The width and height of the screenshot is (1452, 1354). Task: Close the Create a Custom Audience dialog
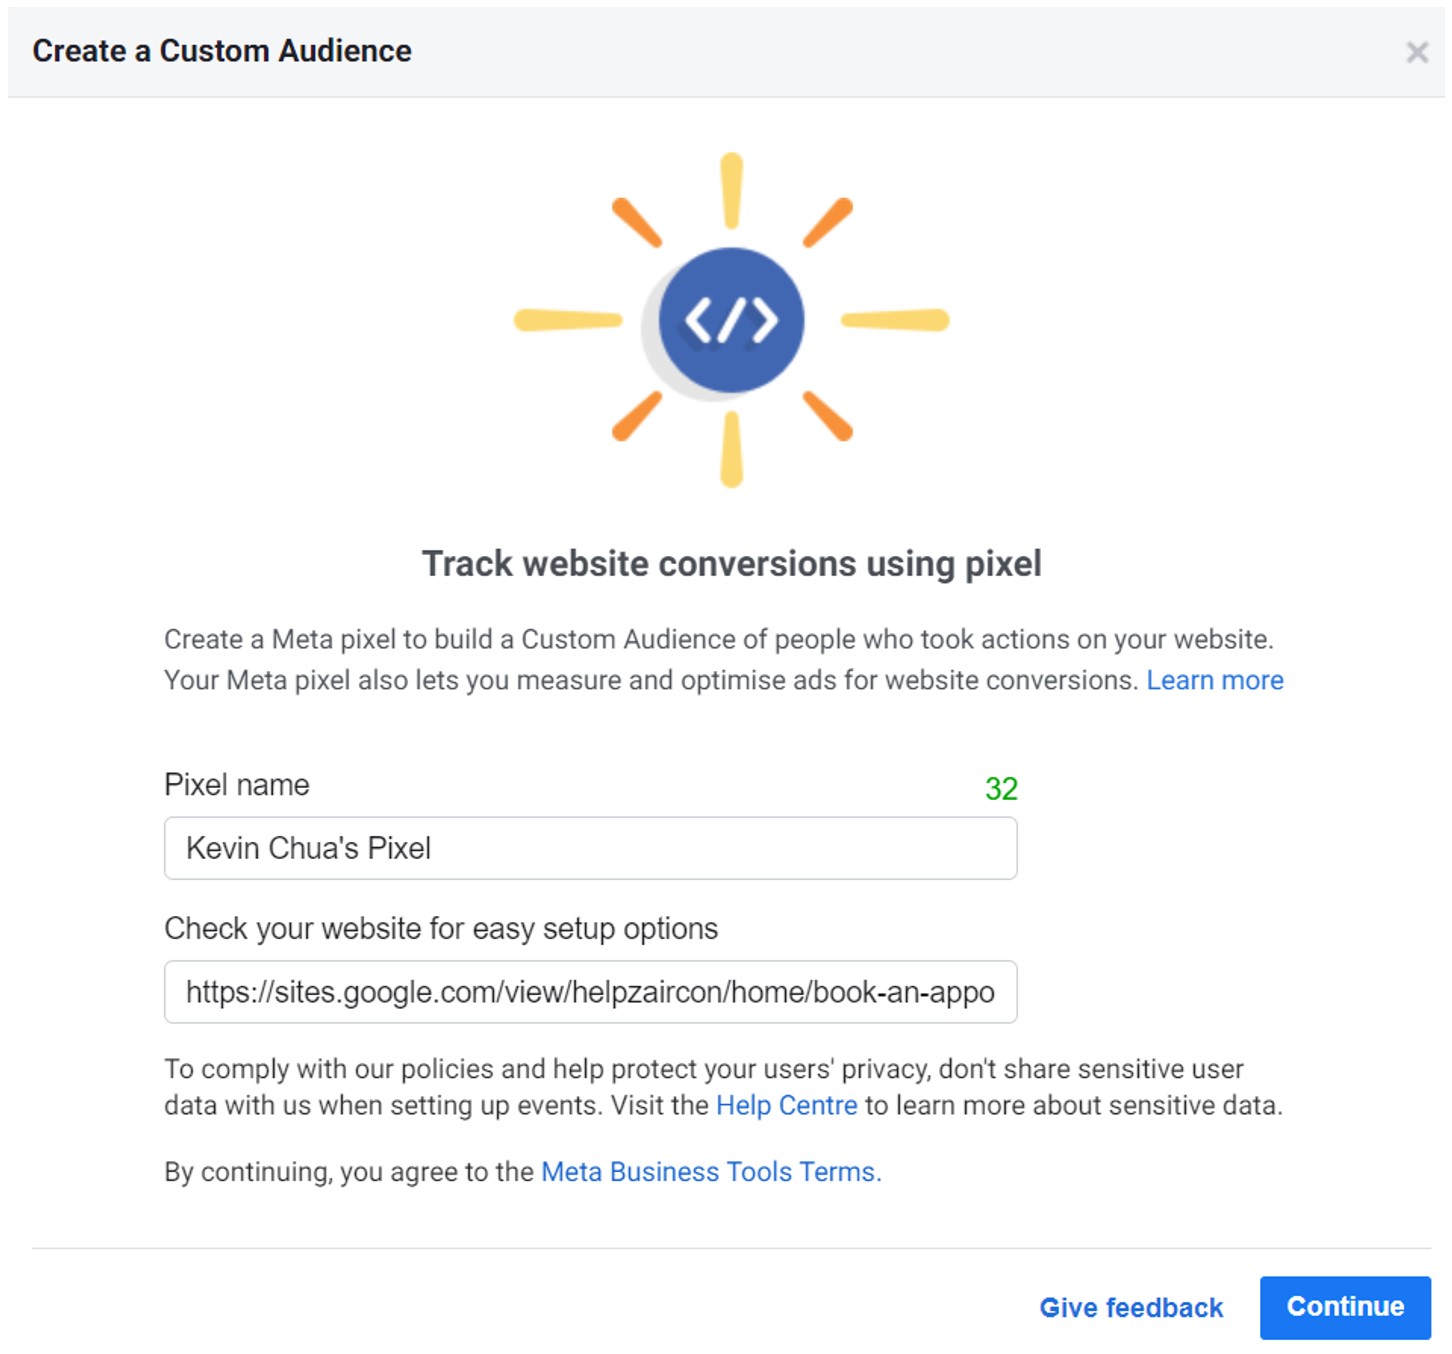1416,52
